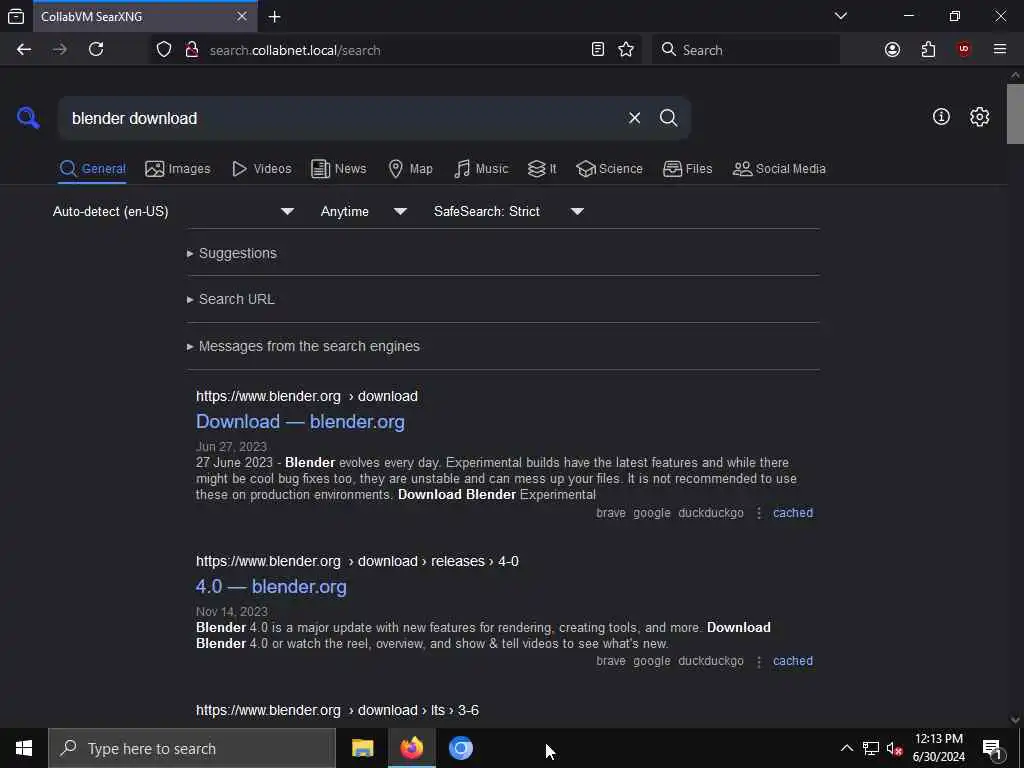
Task: Switch to the News tab
Action: coord(339,169)
